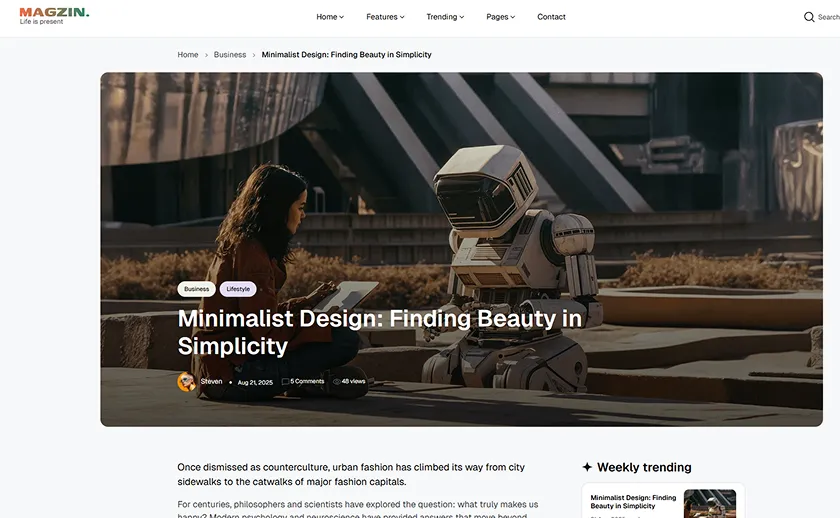This screenshot has height=518, width=840.
Task: Click breadcrumb chevron after Home
Action: pyautogui.click(x=206, y=55)
